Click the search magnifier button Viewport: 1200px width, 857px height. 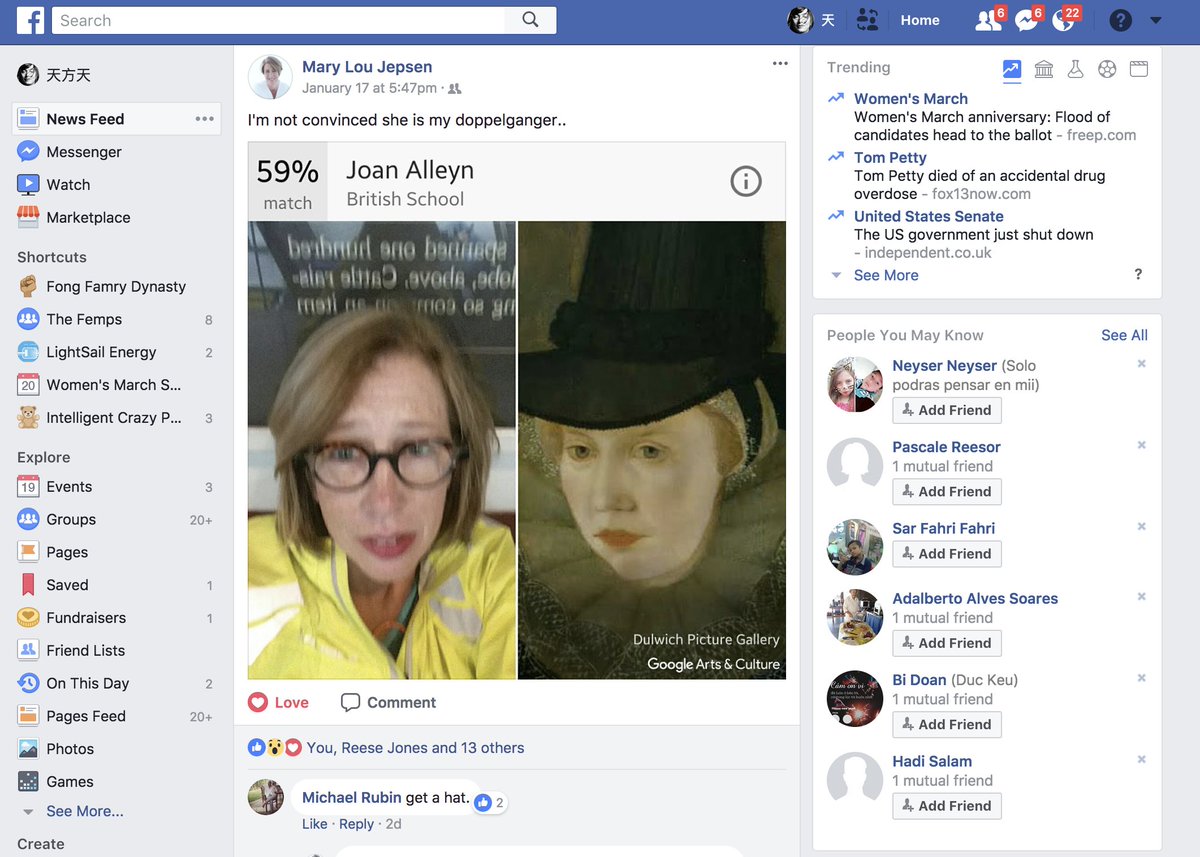tap(530, 20)
